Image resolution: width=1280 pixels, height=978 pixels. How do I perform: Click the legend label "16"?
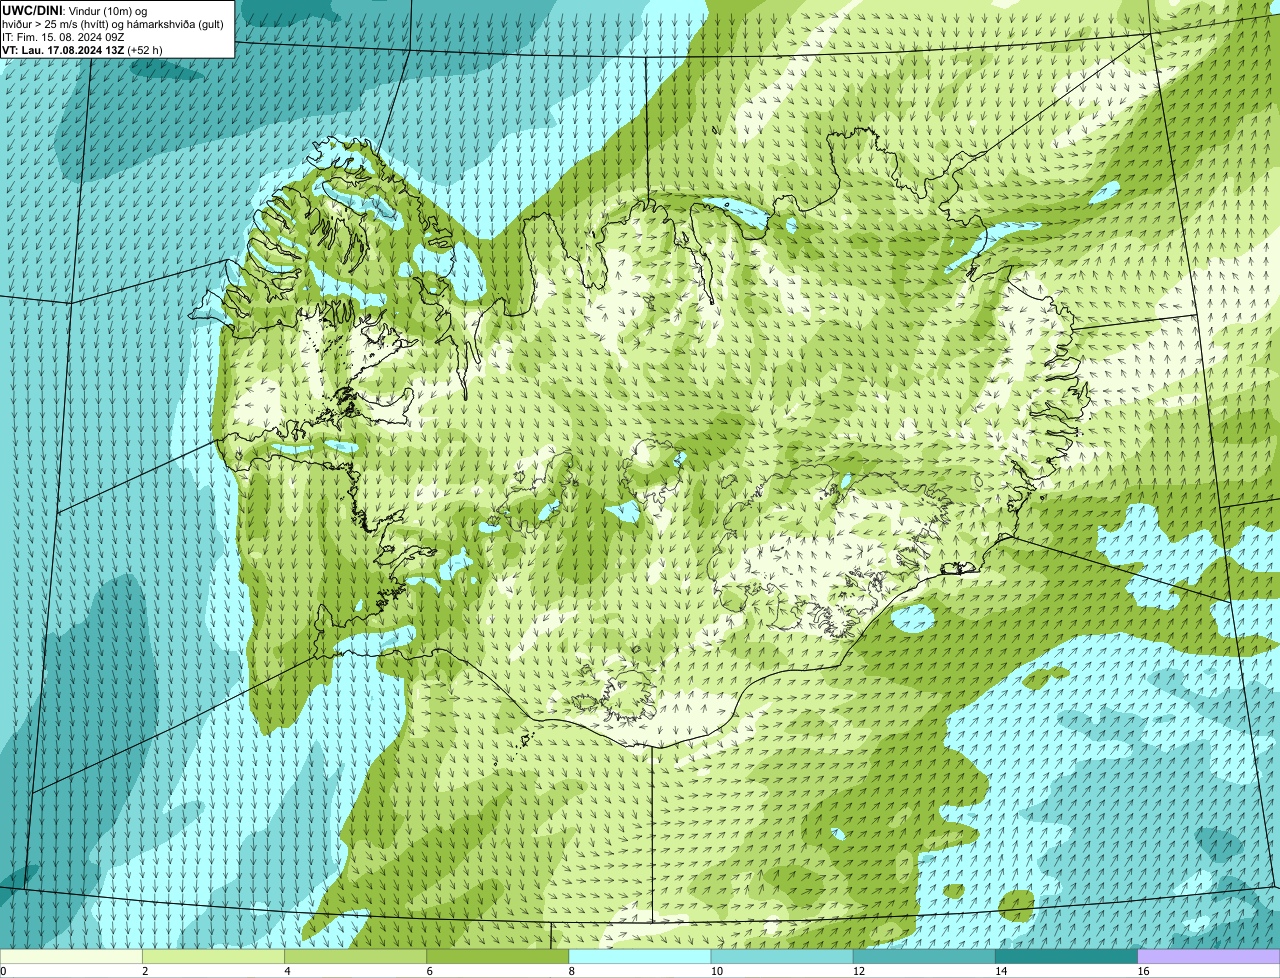coord(1144,971)
